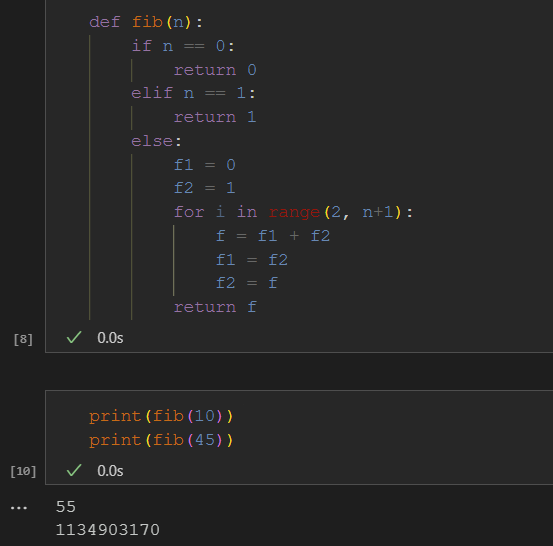553x546 pixels.
Task: Click 0.0s execution time of cell 10
Action: pyautogui.click(x=110, y=471)
